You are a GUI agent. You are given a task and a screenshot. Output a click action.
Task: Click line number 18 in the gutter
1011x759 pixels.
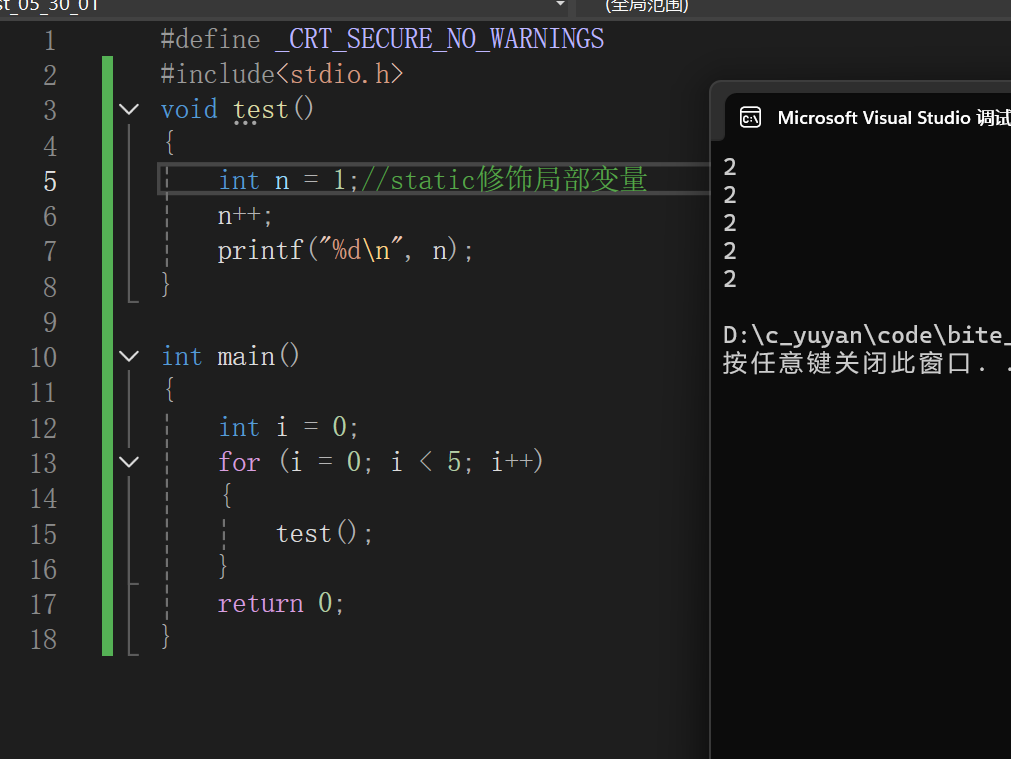tap(43, 639)
